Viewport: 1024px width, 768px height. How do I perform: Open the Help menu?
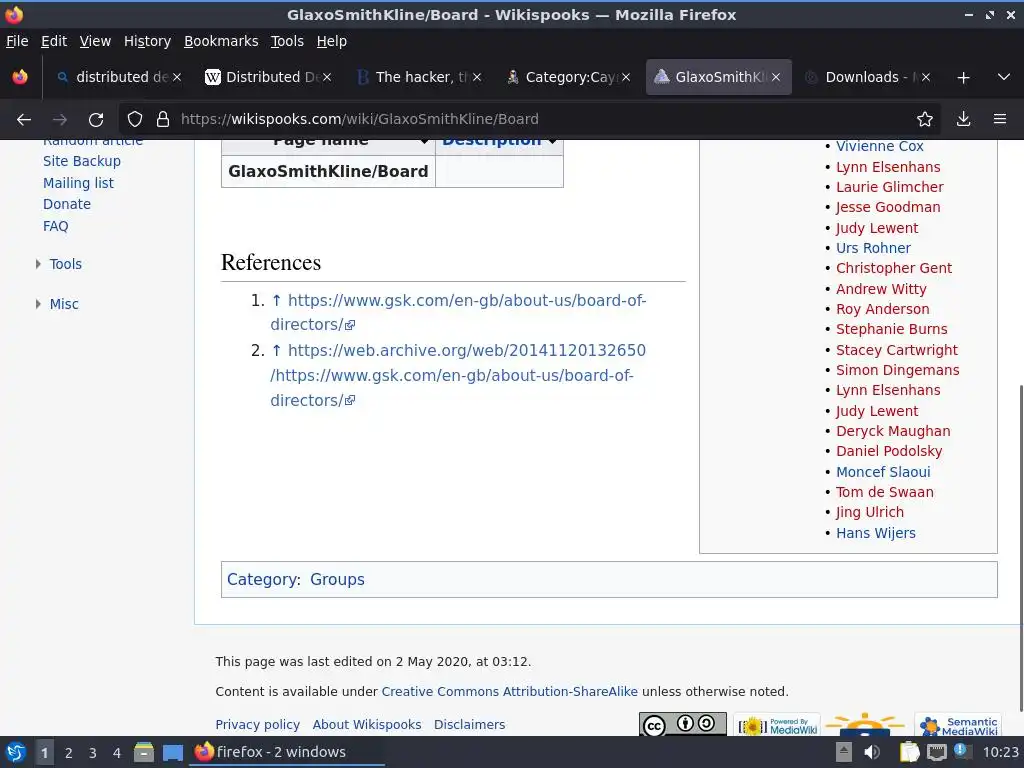(332, 41)
